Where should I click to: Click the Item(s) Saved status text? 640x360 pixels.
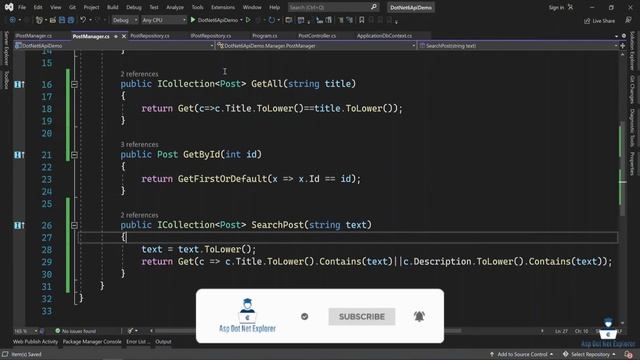(26, 354)
